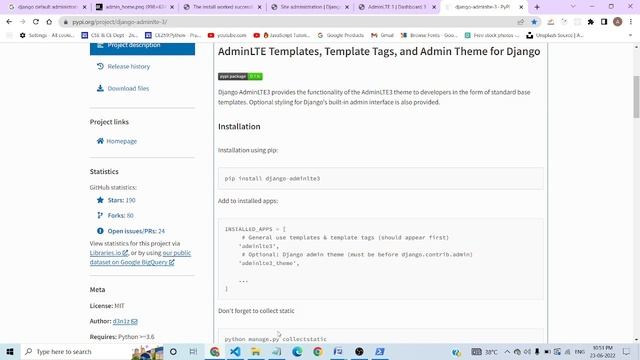Open the notification center icon

[x=627, y=351]
